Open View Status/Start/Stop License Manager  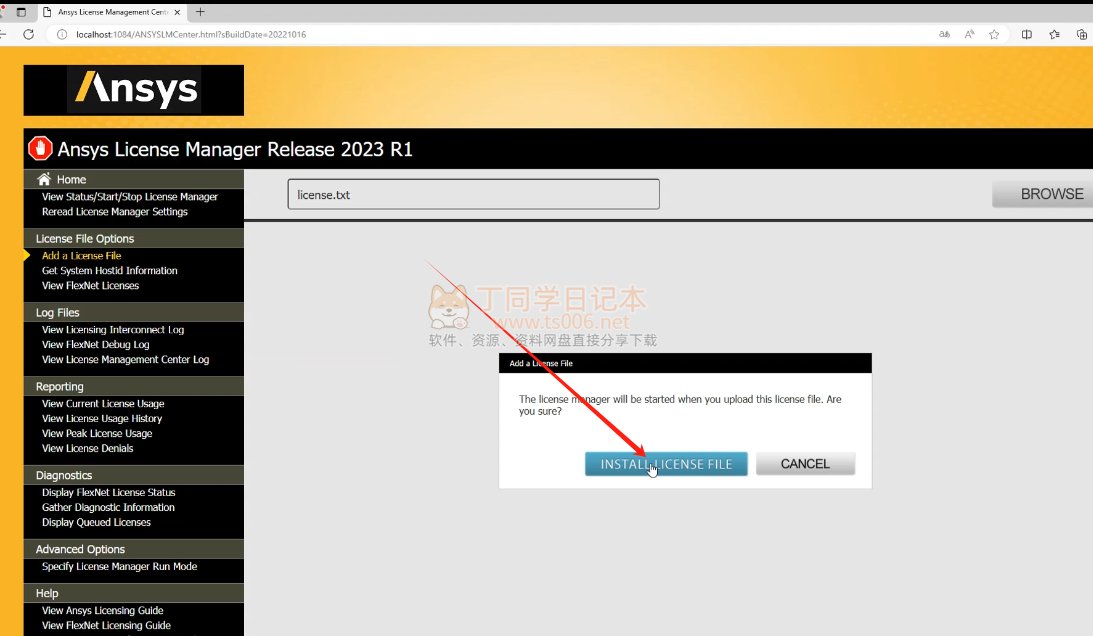(x=130, y=197)
